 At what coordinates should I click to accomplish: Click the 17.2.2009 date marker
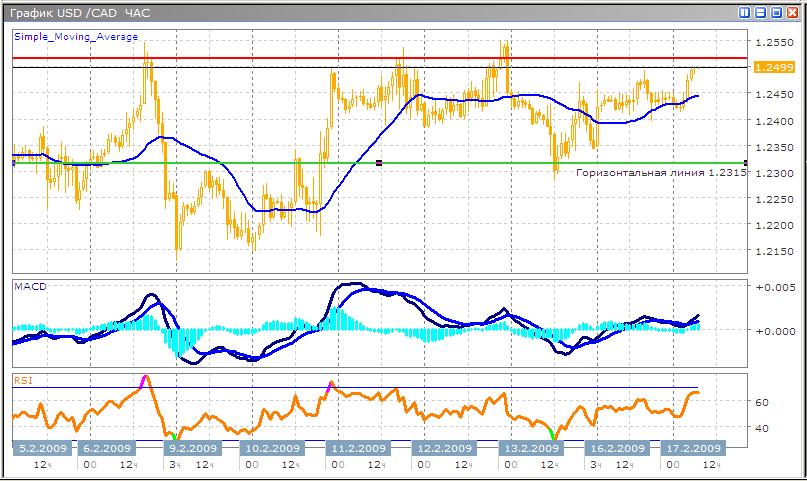point(693,448)
